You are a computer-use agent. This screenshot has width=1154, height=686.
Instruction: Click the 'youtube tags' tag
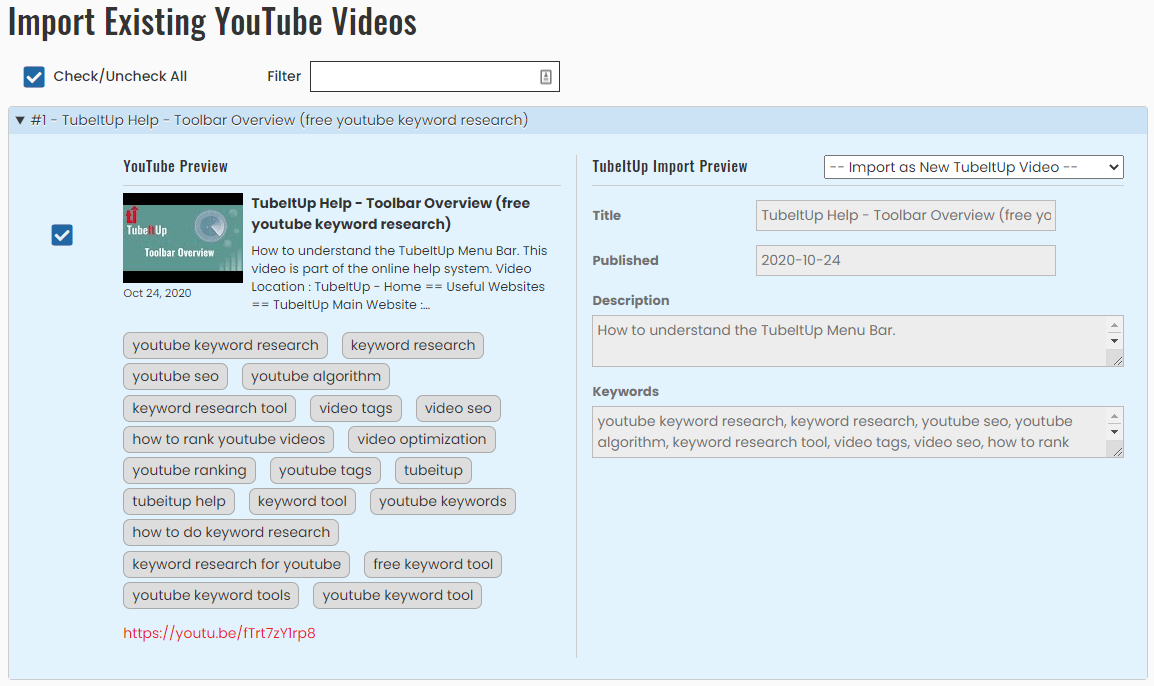[x=325, y=470]
